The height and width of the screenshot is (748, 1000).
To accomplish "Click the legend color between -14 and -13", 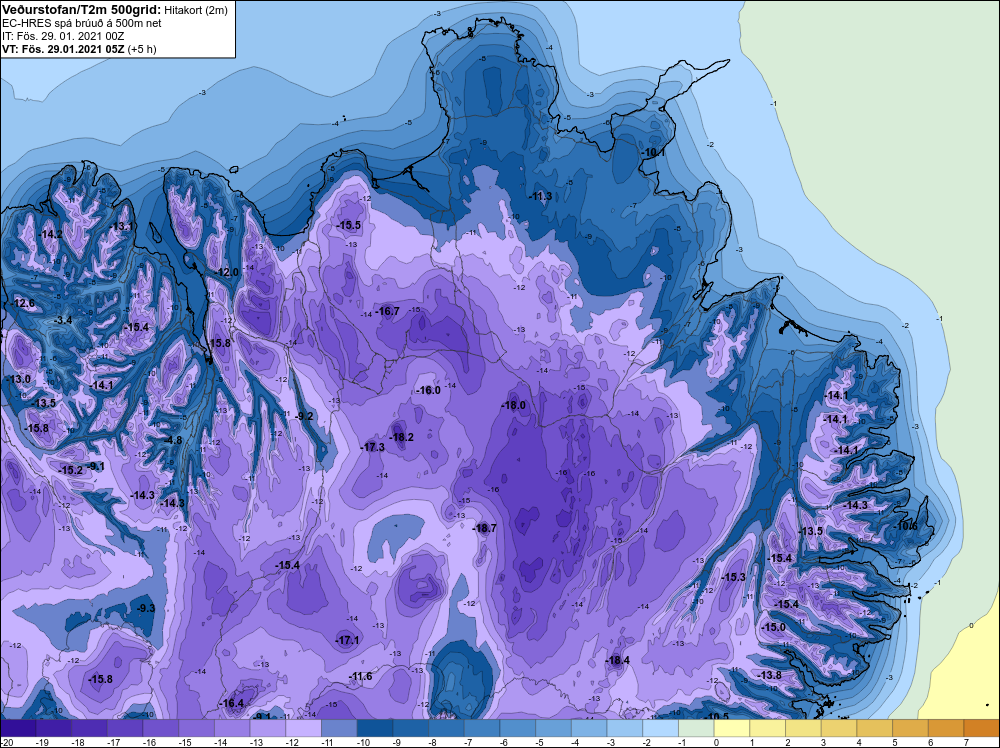I will tap(232, 728).
